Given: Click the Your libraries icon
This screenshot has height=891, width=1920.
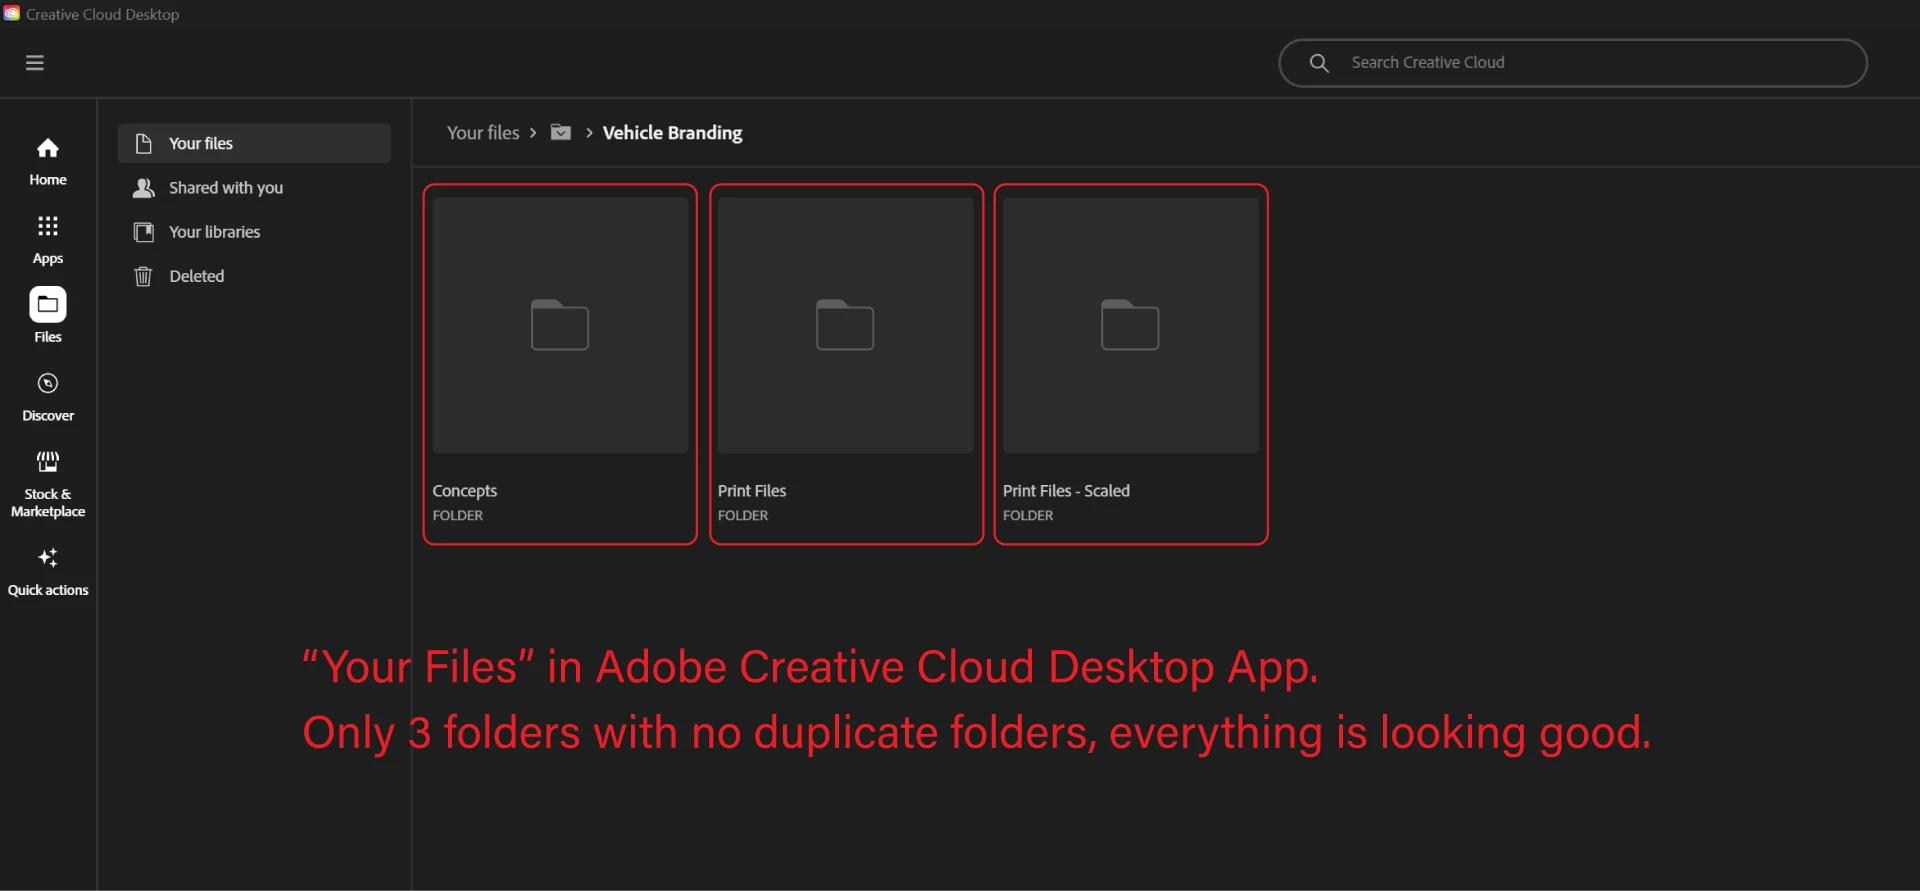Looking at the screenshot, I should (144, 232).
